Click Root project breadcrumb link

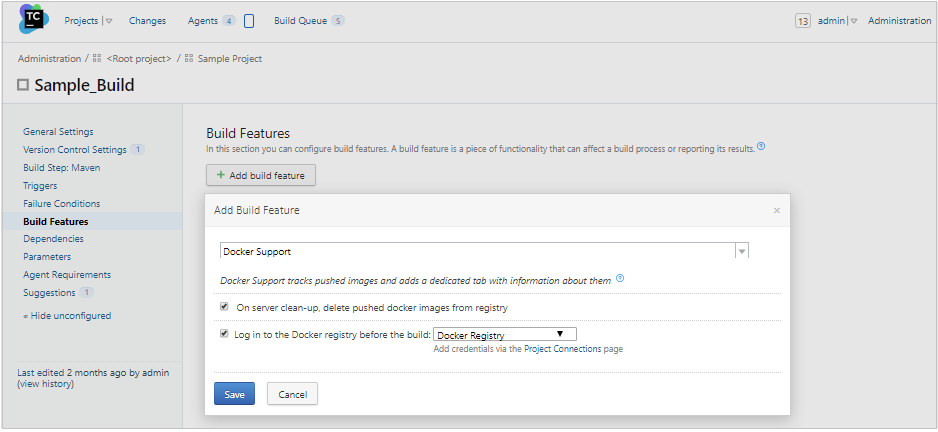(139, 59)
